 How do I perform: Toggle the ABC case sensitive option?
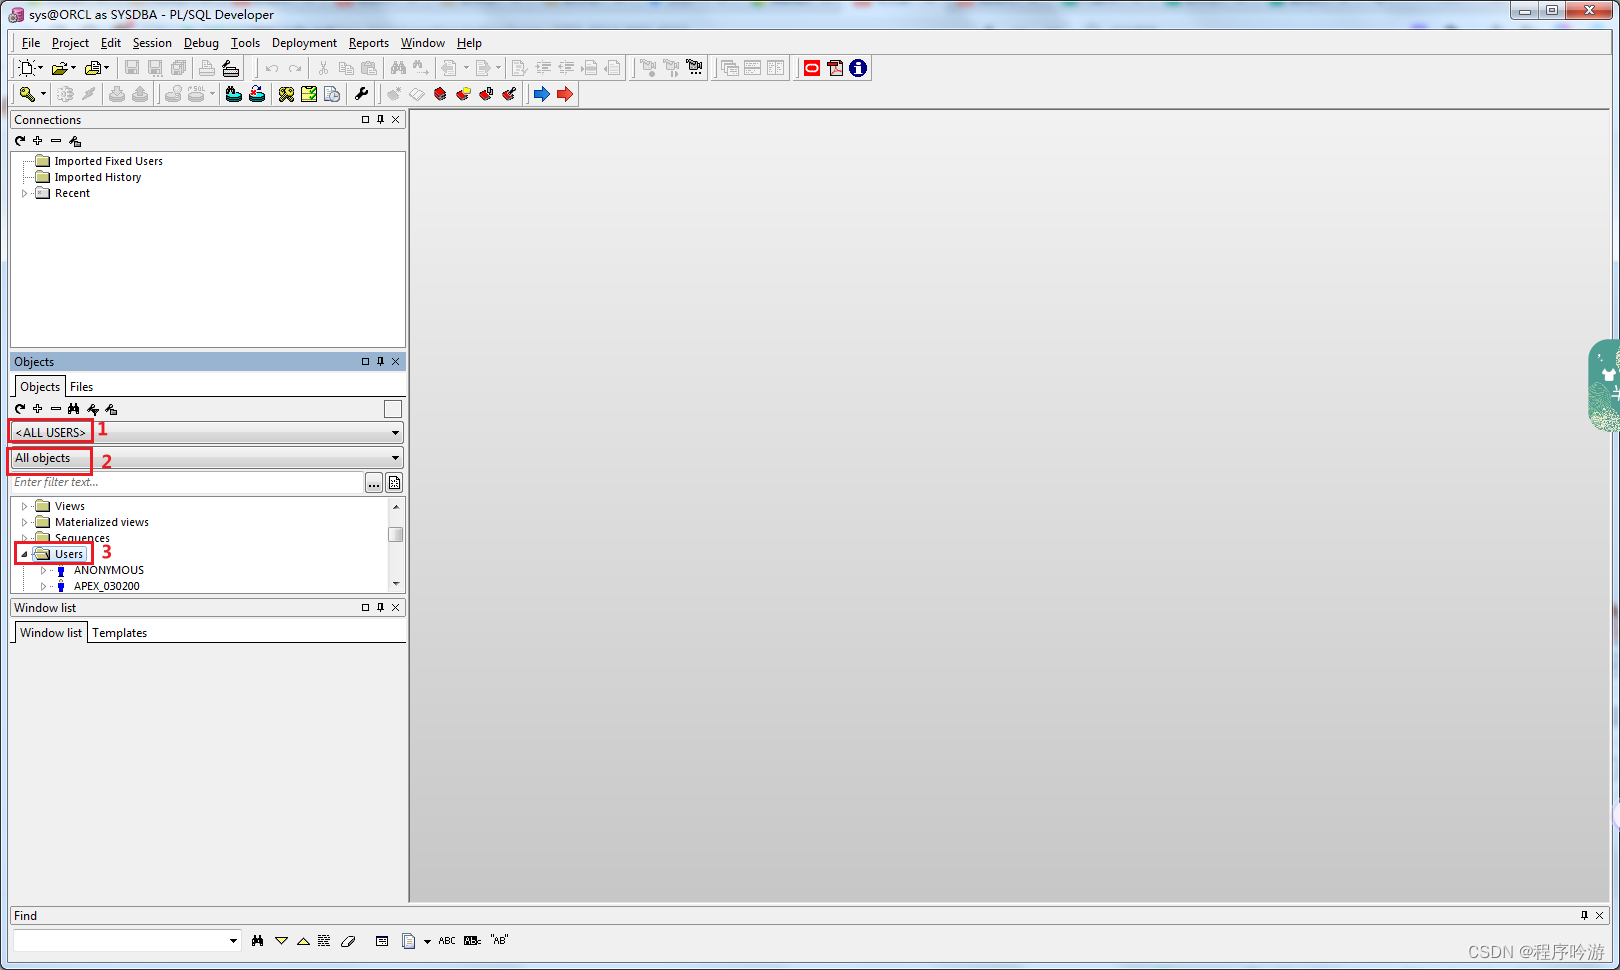[x=447, y=941]
